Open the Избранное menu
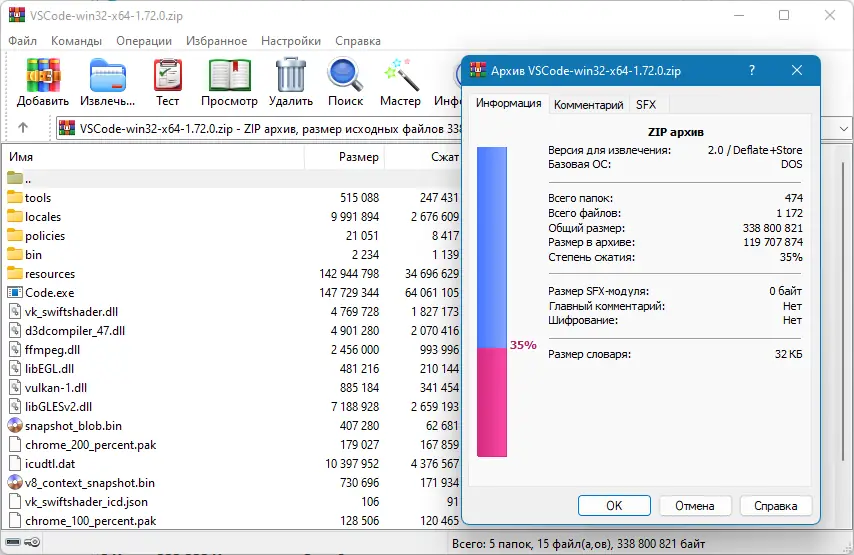 tap(216, 41)
